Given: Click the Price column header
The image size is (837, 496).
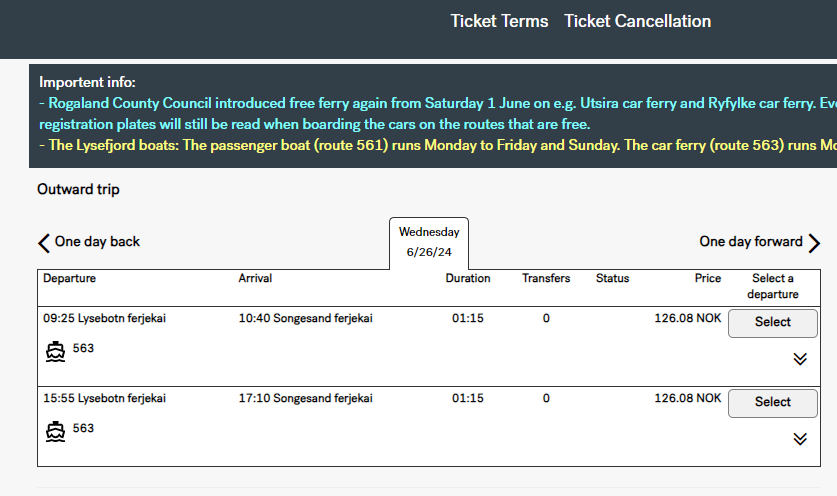Looking at the screenshot, I should tap(708, 278).
